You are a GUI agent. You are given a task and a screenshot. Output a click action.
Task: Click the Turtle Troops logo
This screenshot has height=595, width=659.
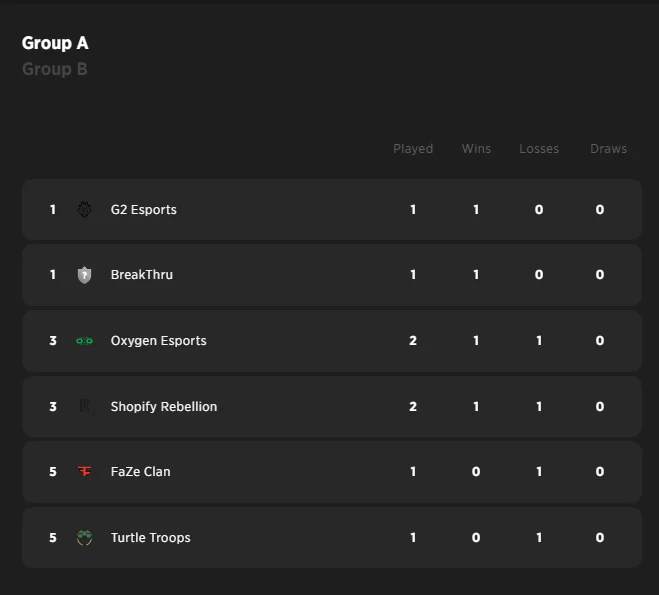pyautogui.click(x=84, y=537)
